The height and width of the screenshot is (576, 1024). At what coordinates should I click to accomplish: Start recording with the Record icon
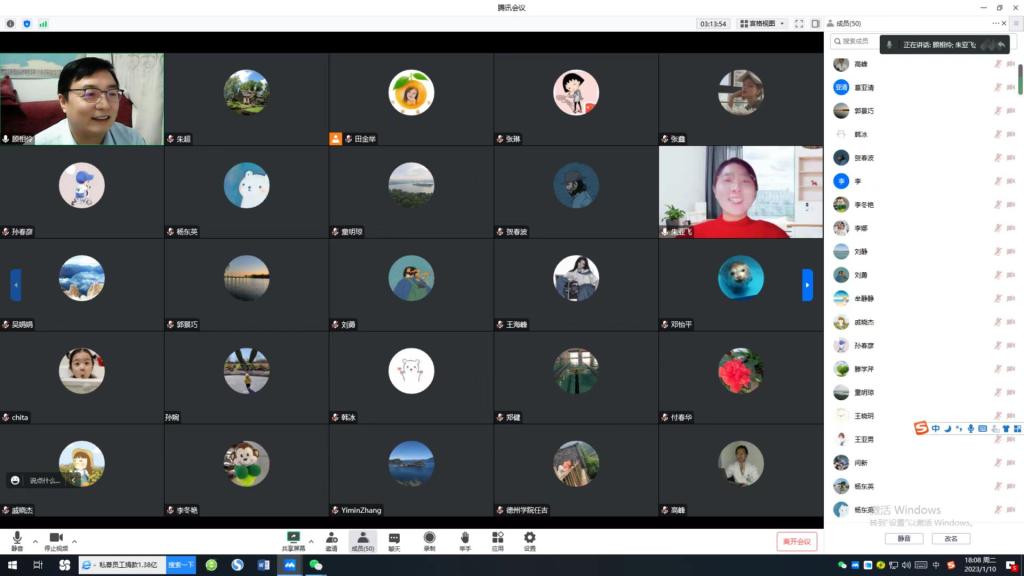[429, 539]
